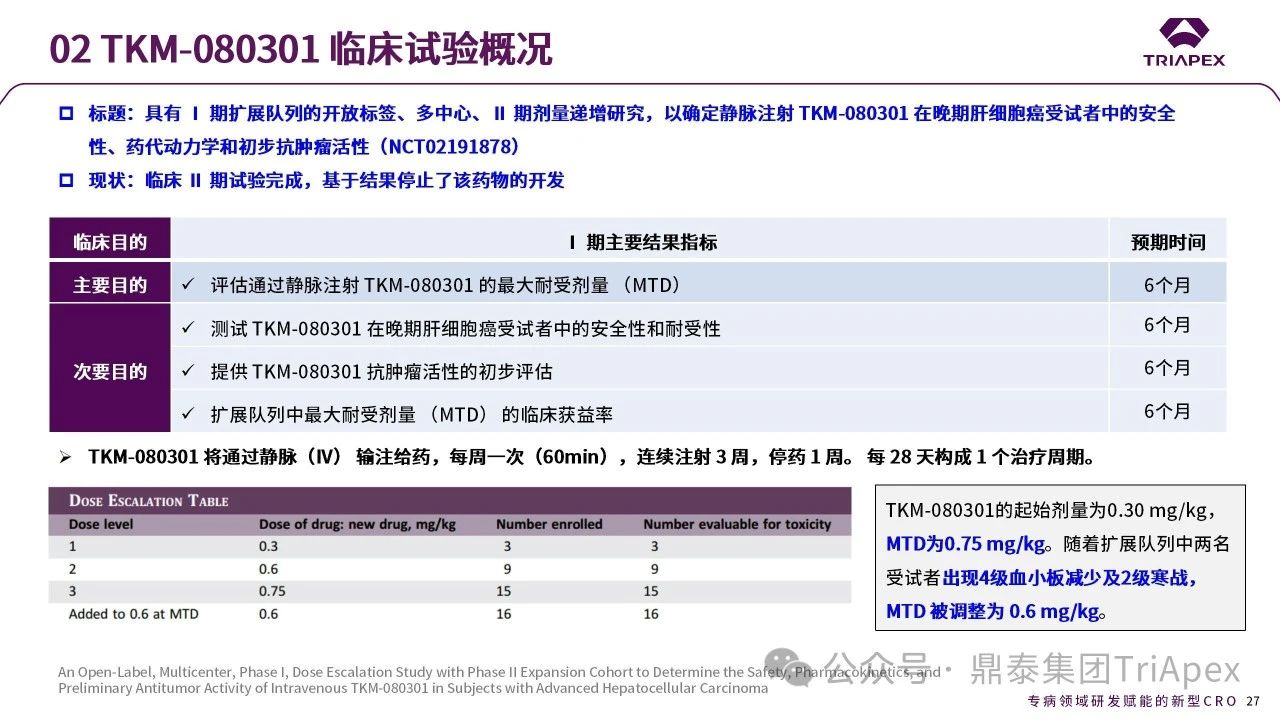Click the 临床目的 table header
This screenshot has width=1280, height=720.
[x=110, y=242]
